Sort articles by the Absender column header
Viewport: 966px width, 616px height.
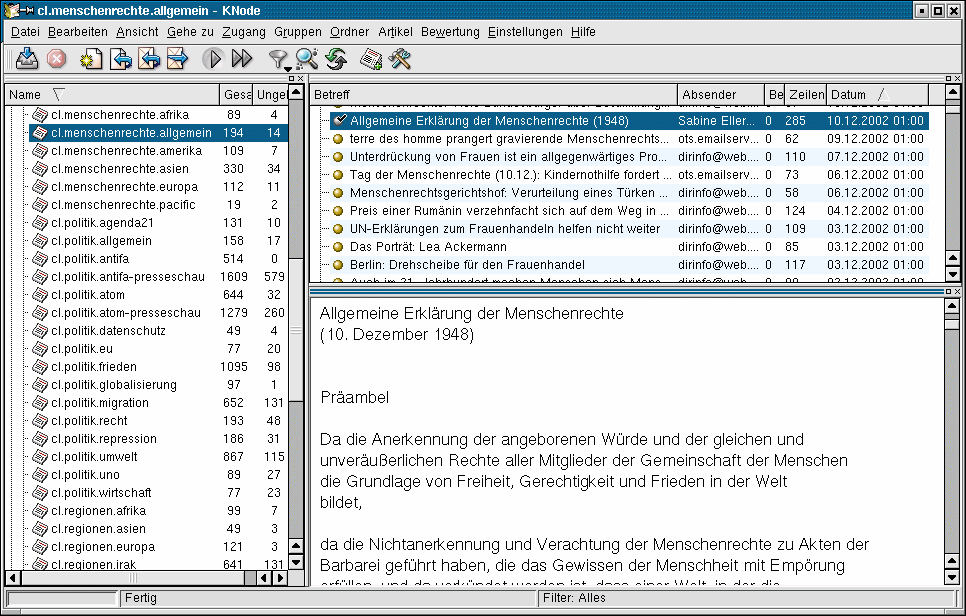(x=721, y=94)
